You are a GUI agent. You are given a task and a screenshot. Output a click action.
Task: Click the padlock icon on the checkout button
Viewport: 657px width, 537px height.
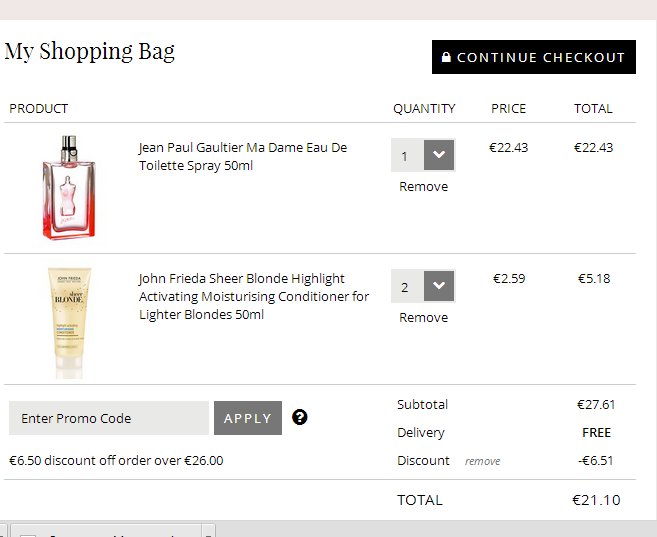(446, 58)
